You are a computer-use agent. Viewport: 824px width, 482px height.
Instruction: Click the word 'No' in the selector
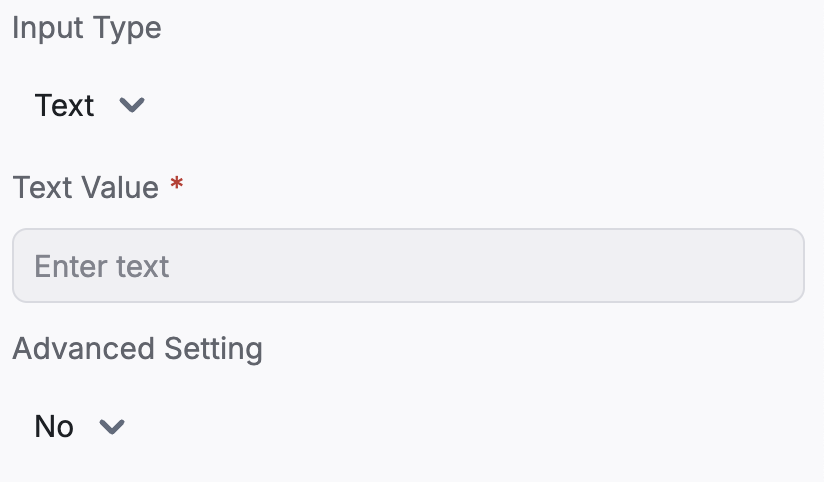54,426
